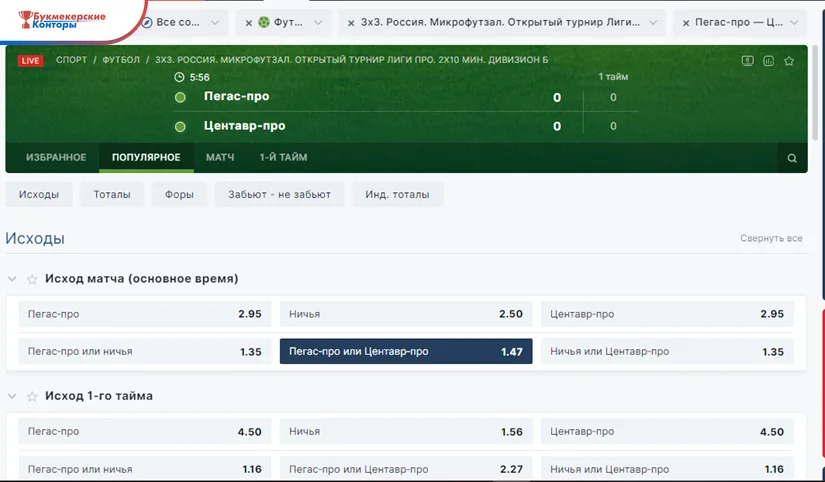Bet on Центавр-про at 4.50 in first half
The width and height of the screenshot is (825, 482).
coord(667,431)
